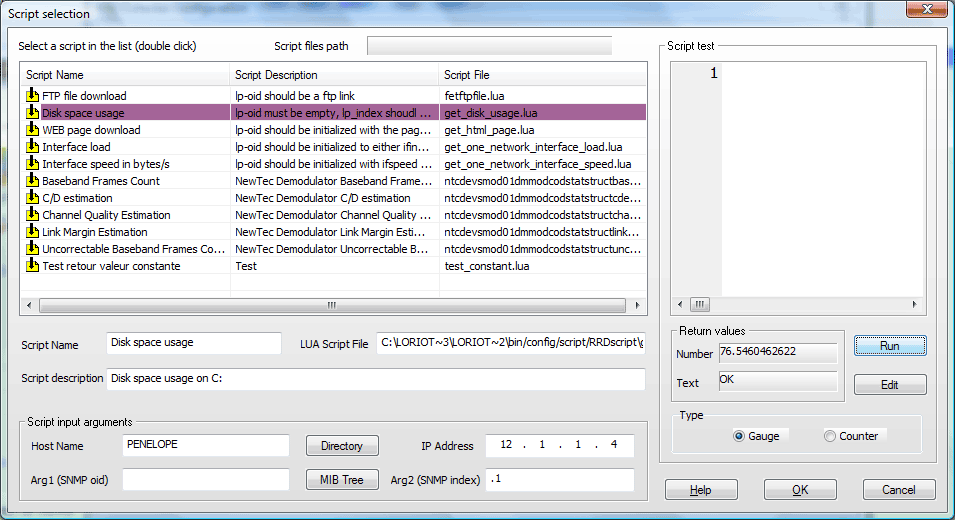Screen dimensions: 955x520
Task: Focus the Script files path field
Action: point(489,46)
